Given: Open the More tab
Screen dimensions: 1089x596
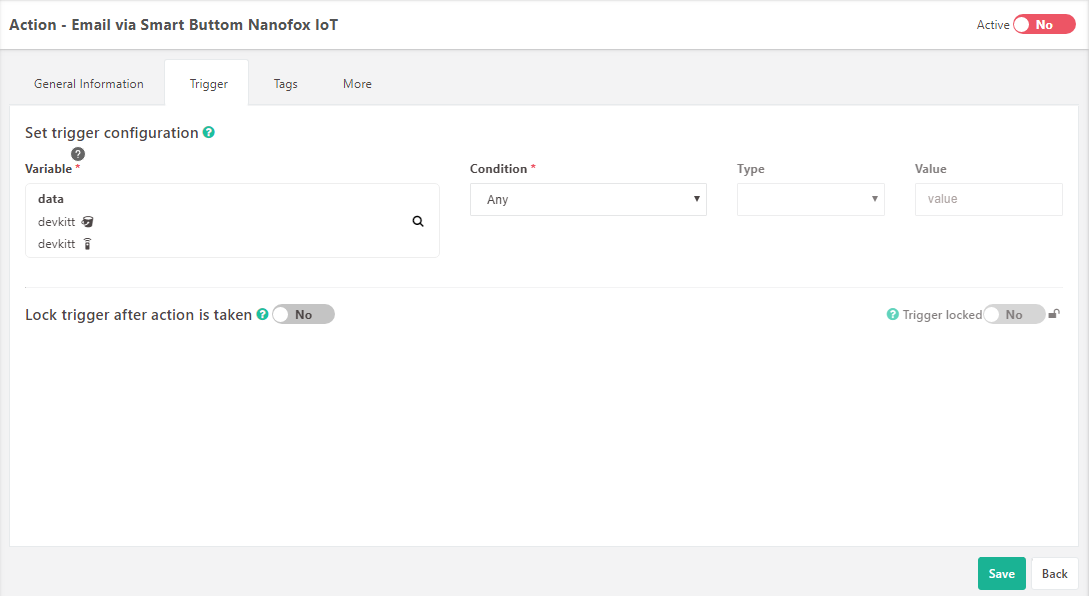Looking at the screenshot, I should (x=357, y=83).
